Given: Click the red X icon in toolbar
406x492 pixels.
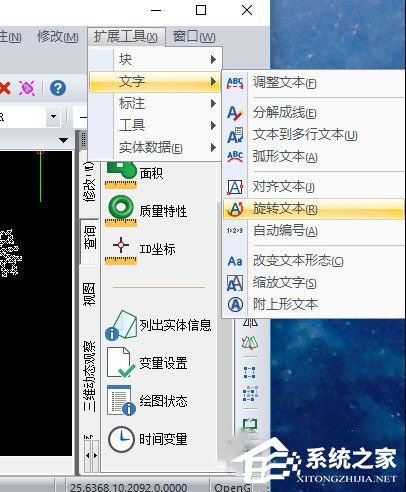Looking at the screenshot, I should pos(5,88).
